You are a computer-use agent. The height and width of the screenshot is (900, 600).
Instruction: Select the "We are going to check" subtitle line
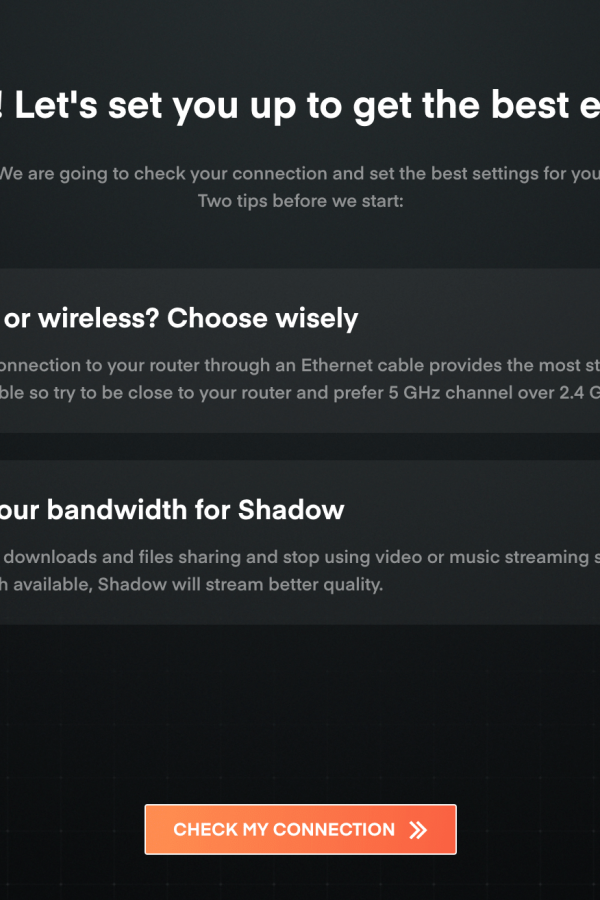tap(300, 173)
